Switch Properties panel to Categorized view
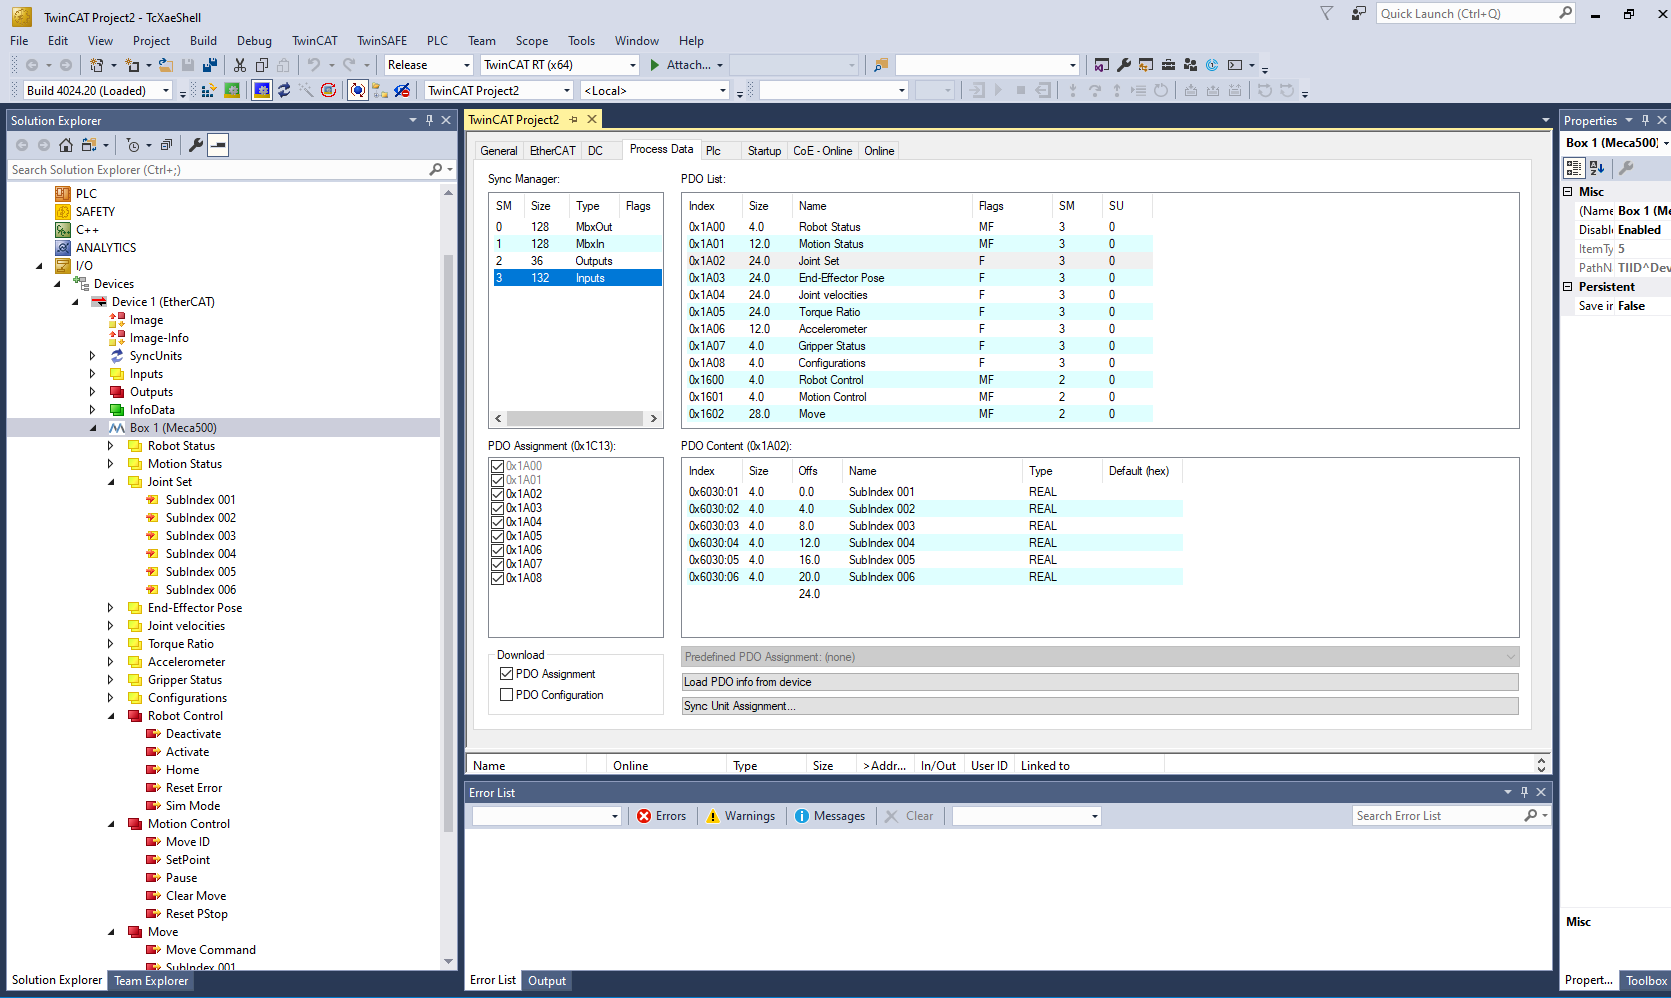 pyautogui.click(x=1574, y=168)
